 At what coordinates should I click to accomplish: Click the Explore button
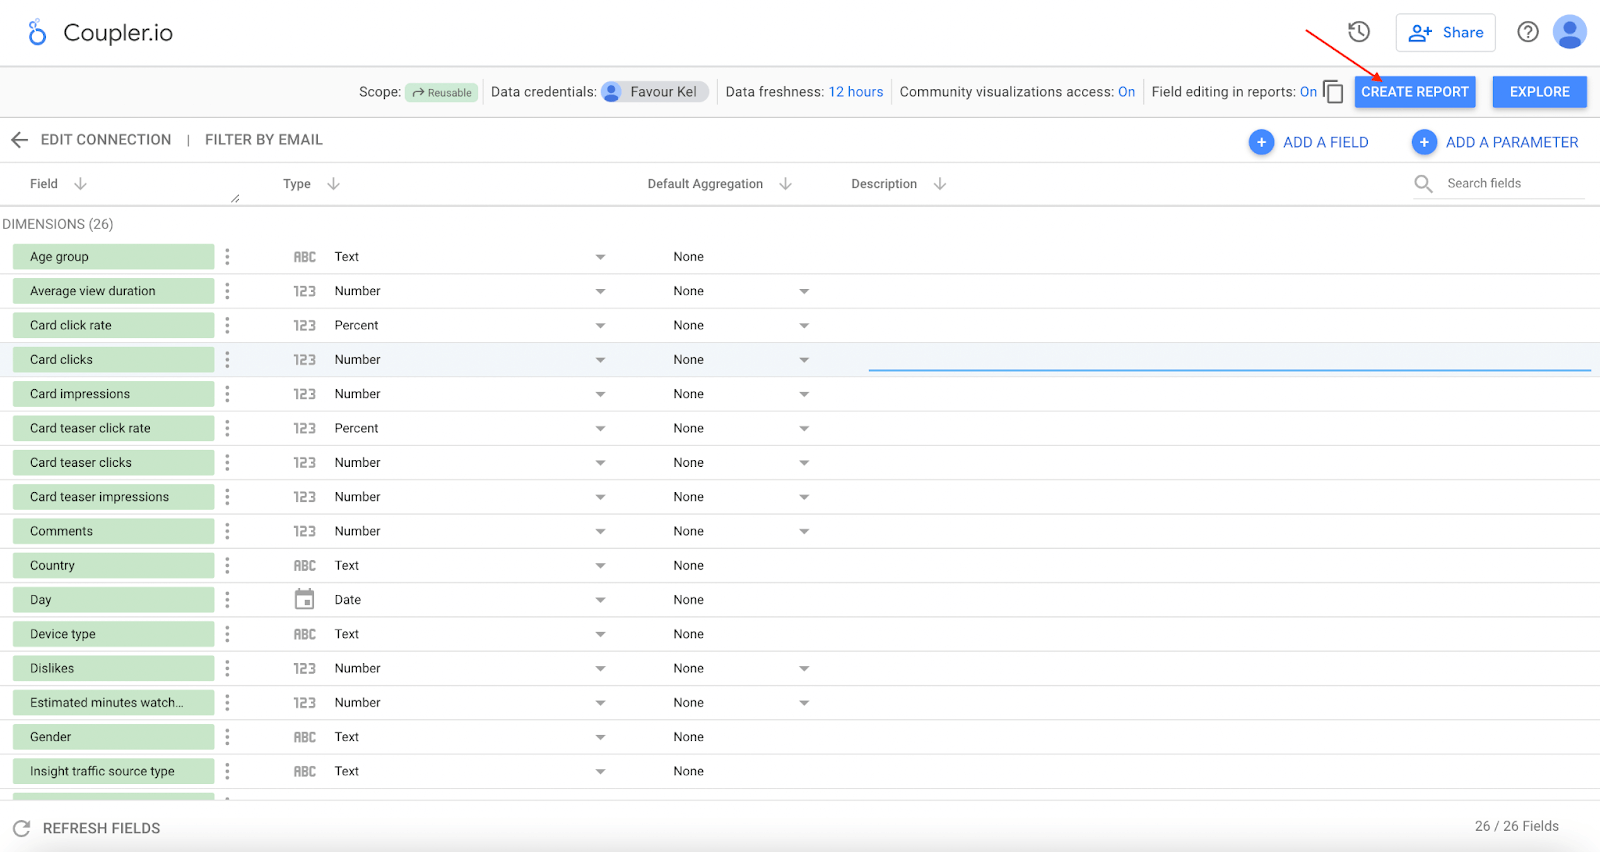[1540, 92]
